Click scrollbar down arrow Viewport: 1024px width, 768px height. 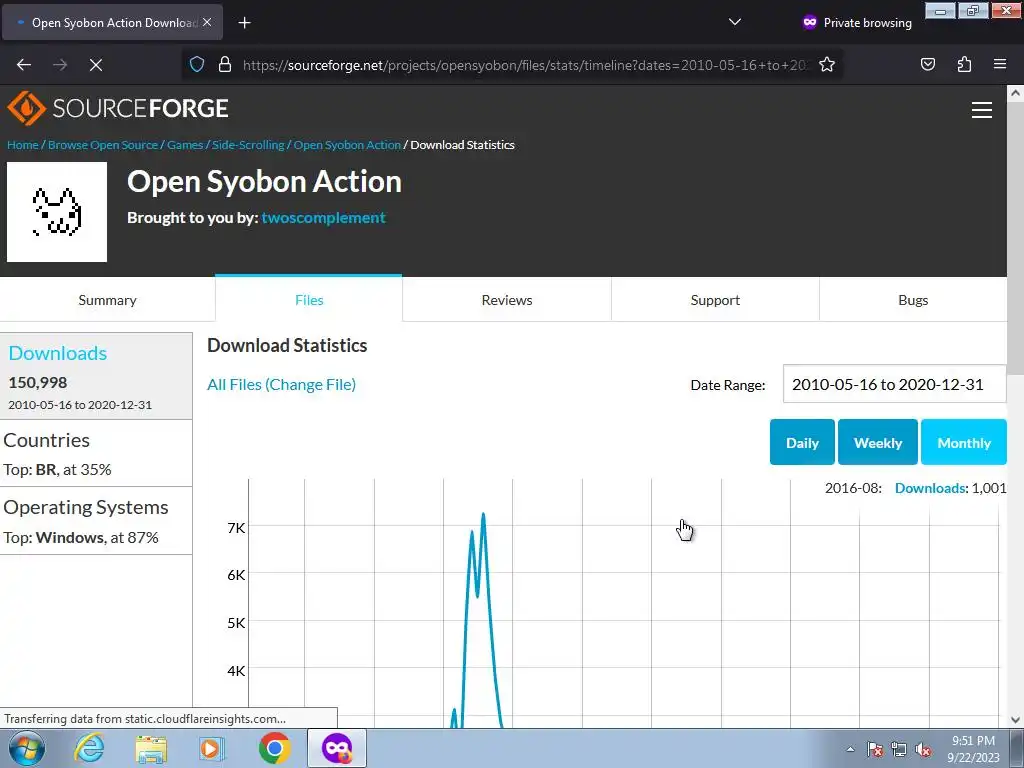[1015, 720]
